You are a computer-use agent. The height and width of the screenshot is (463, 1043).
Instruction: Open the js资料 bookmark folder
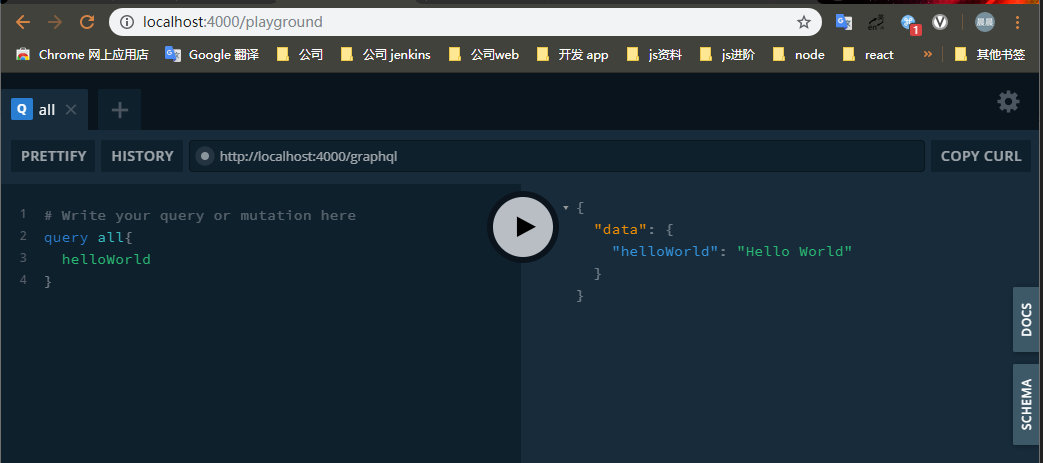point(655,55)
